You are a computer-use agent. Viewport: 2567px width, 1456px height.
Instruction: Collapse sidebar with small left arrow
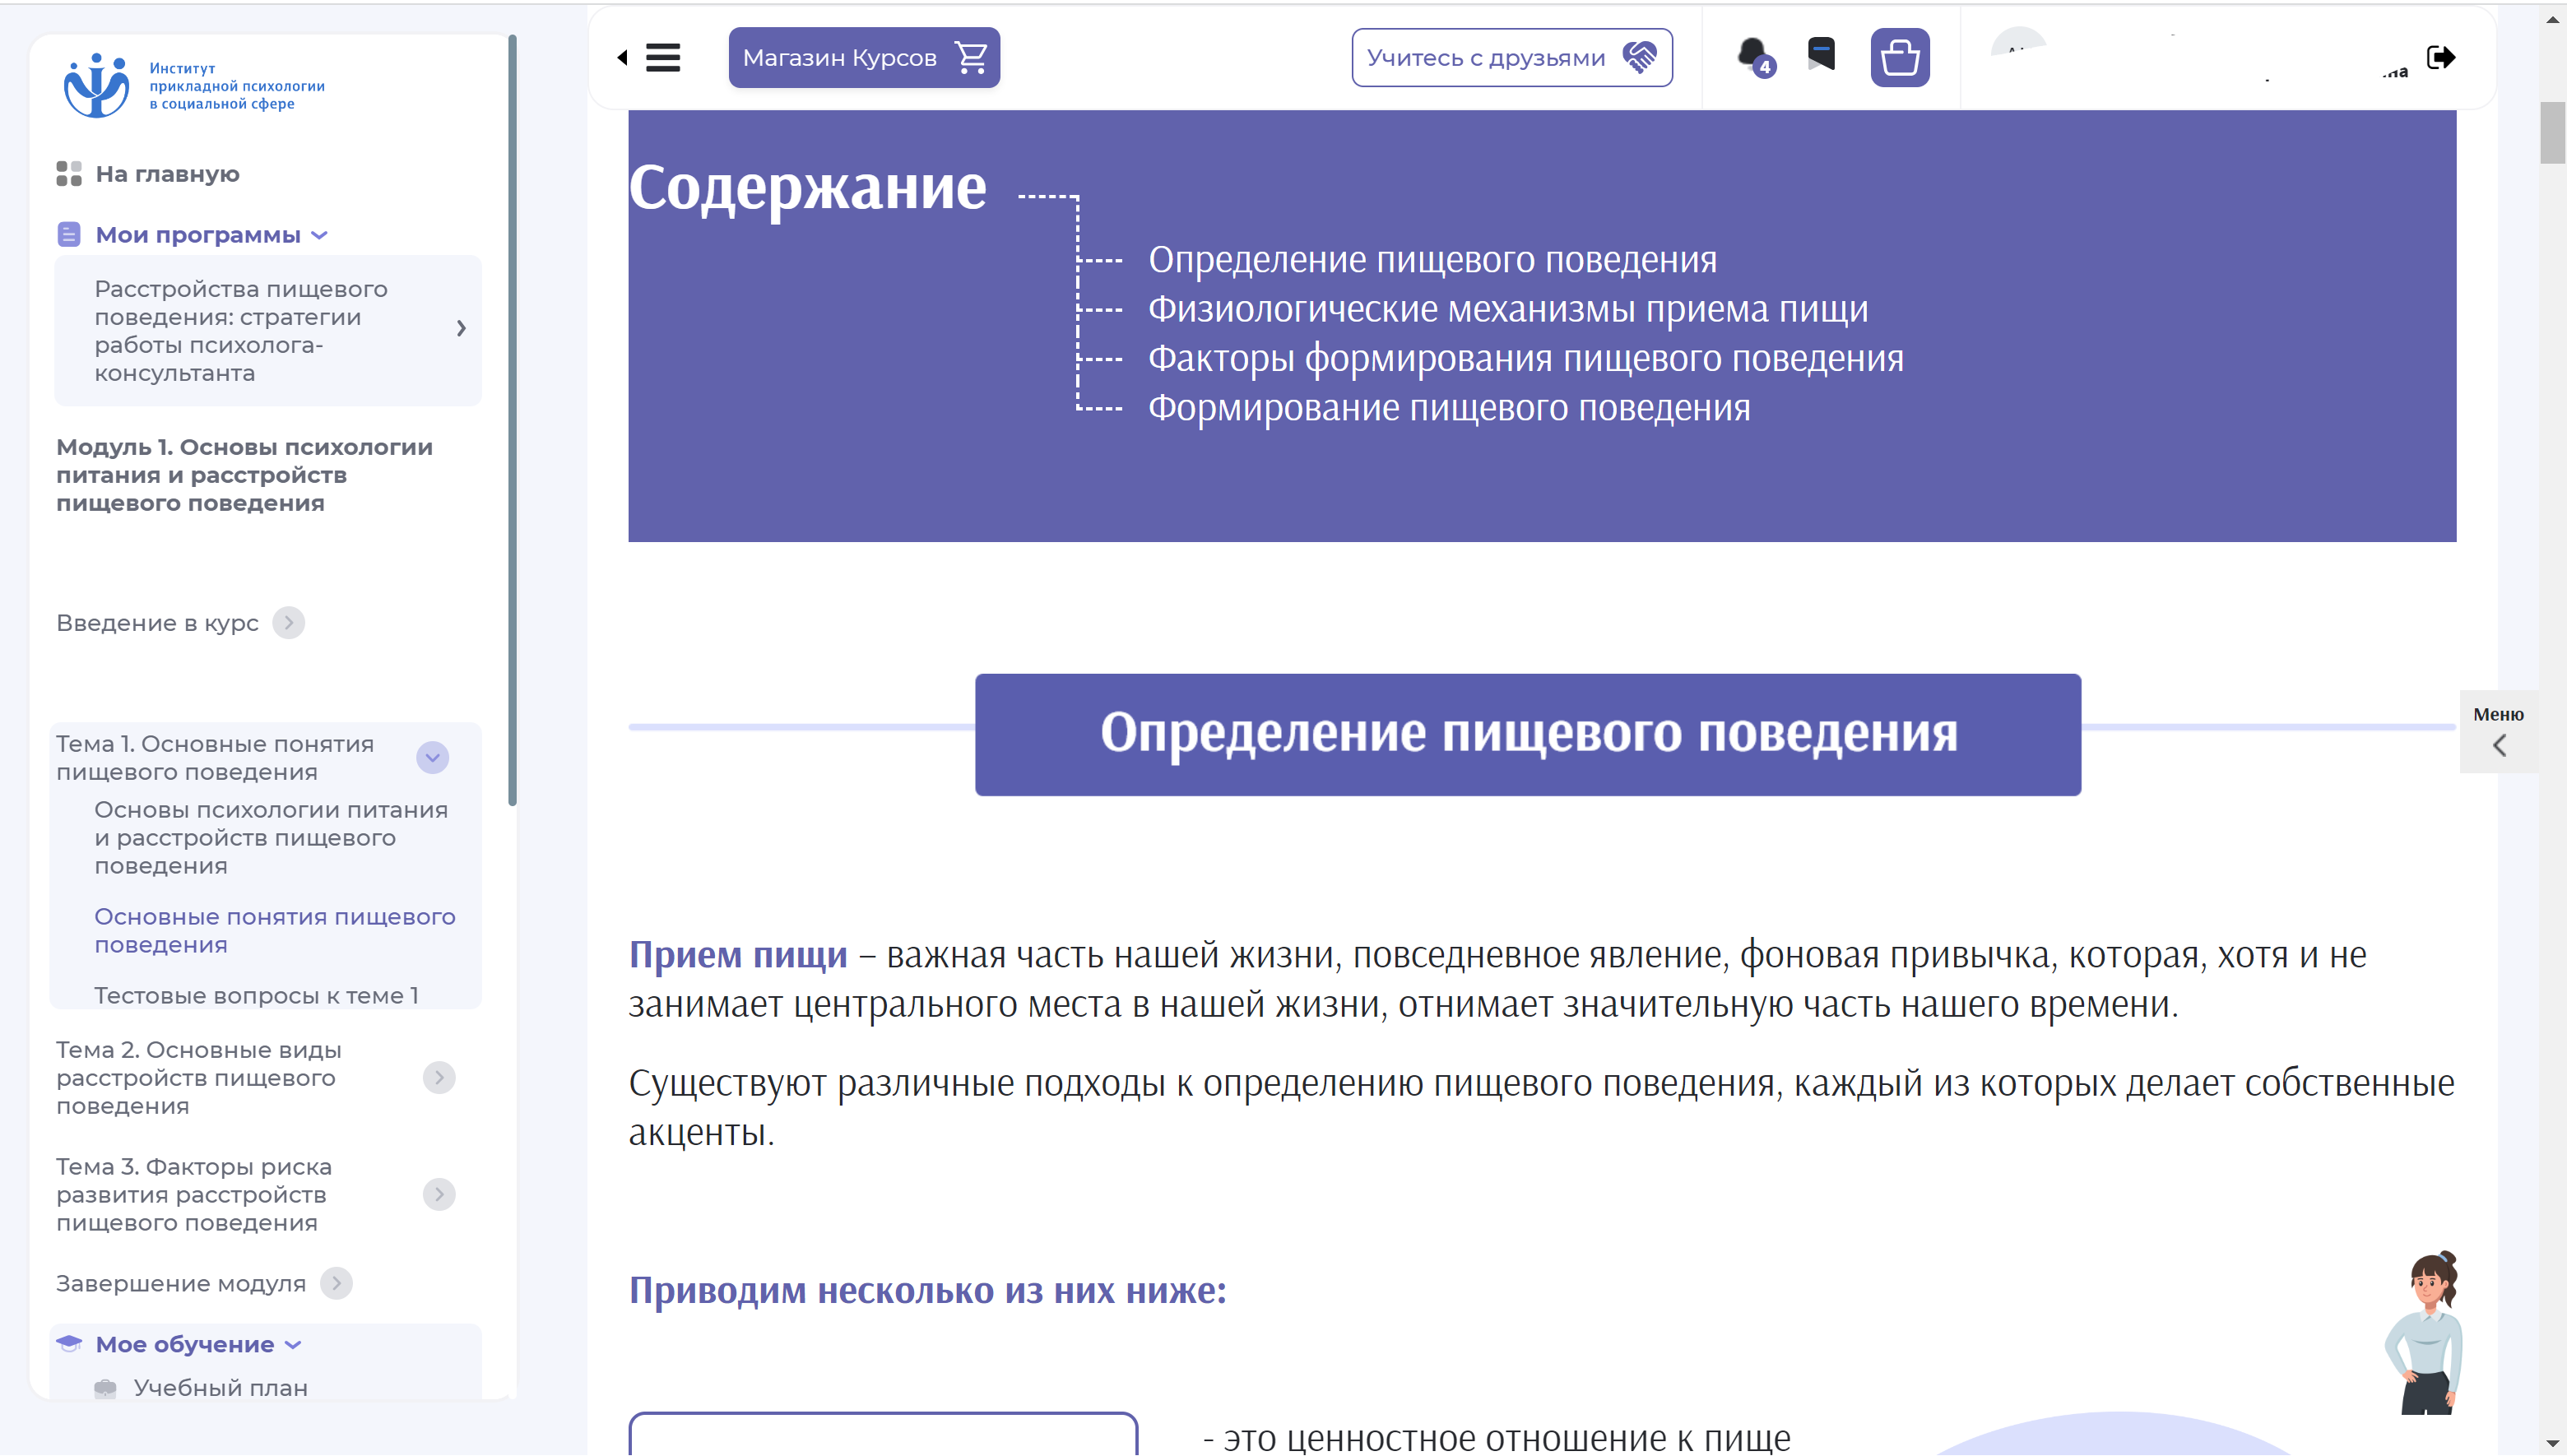click(622, 58)
